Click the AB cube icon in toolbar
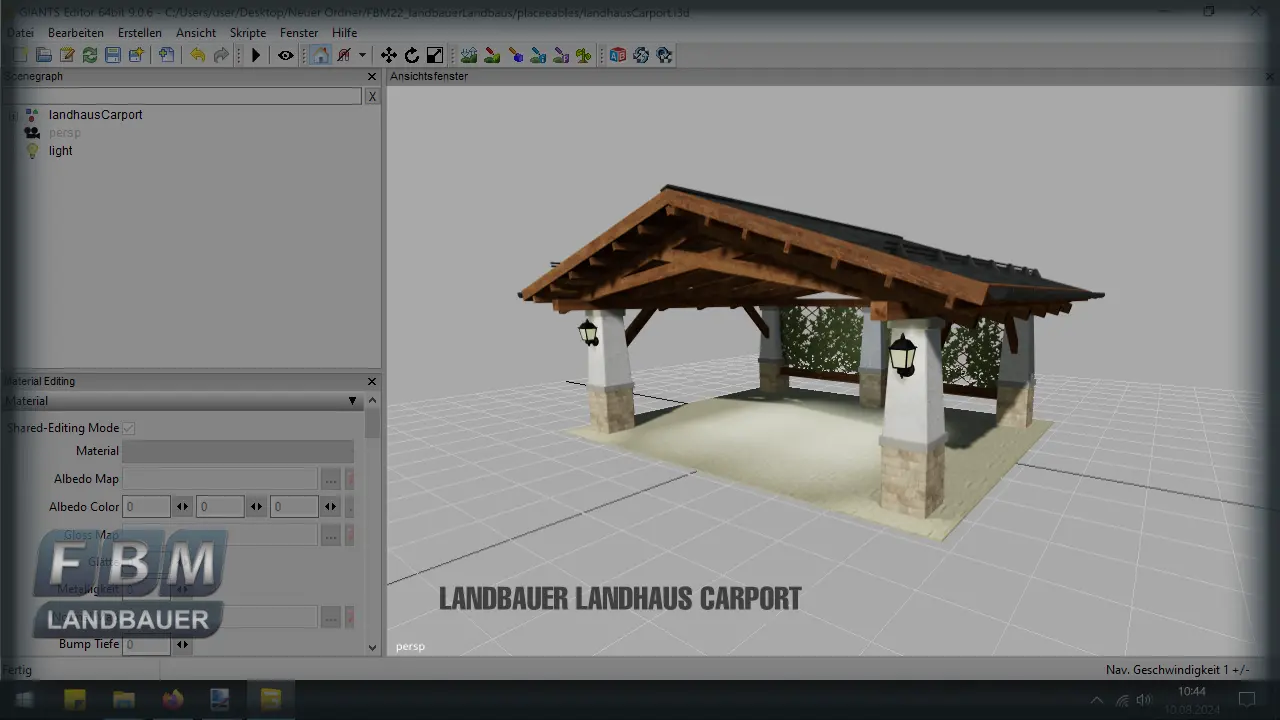The image size is (1280, 720). pos(617,55)
